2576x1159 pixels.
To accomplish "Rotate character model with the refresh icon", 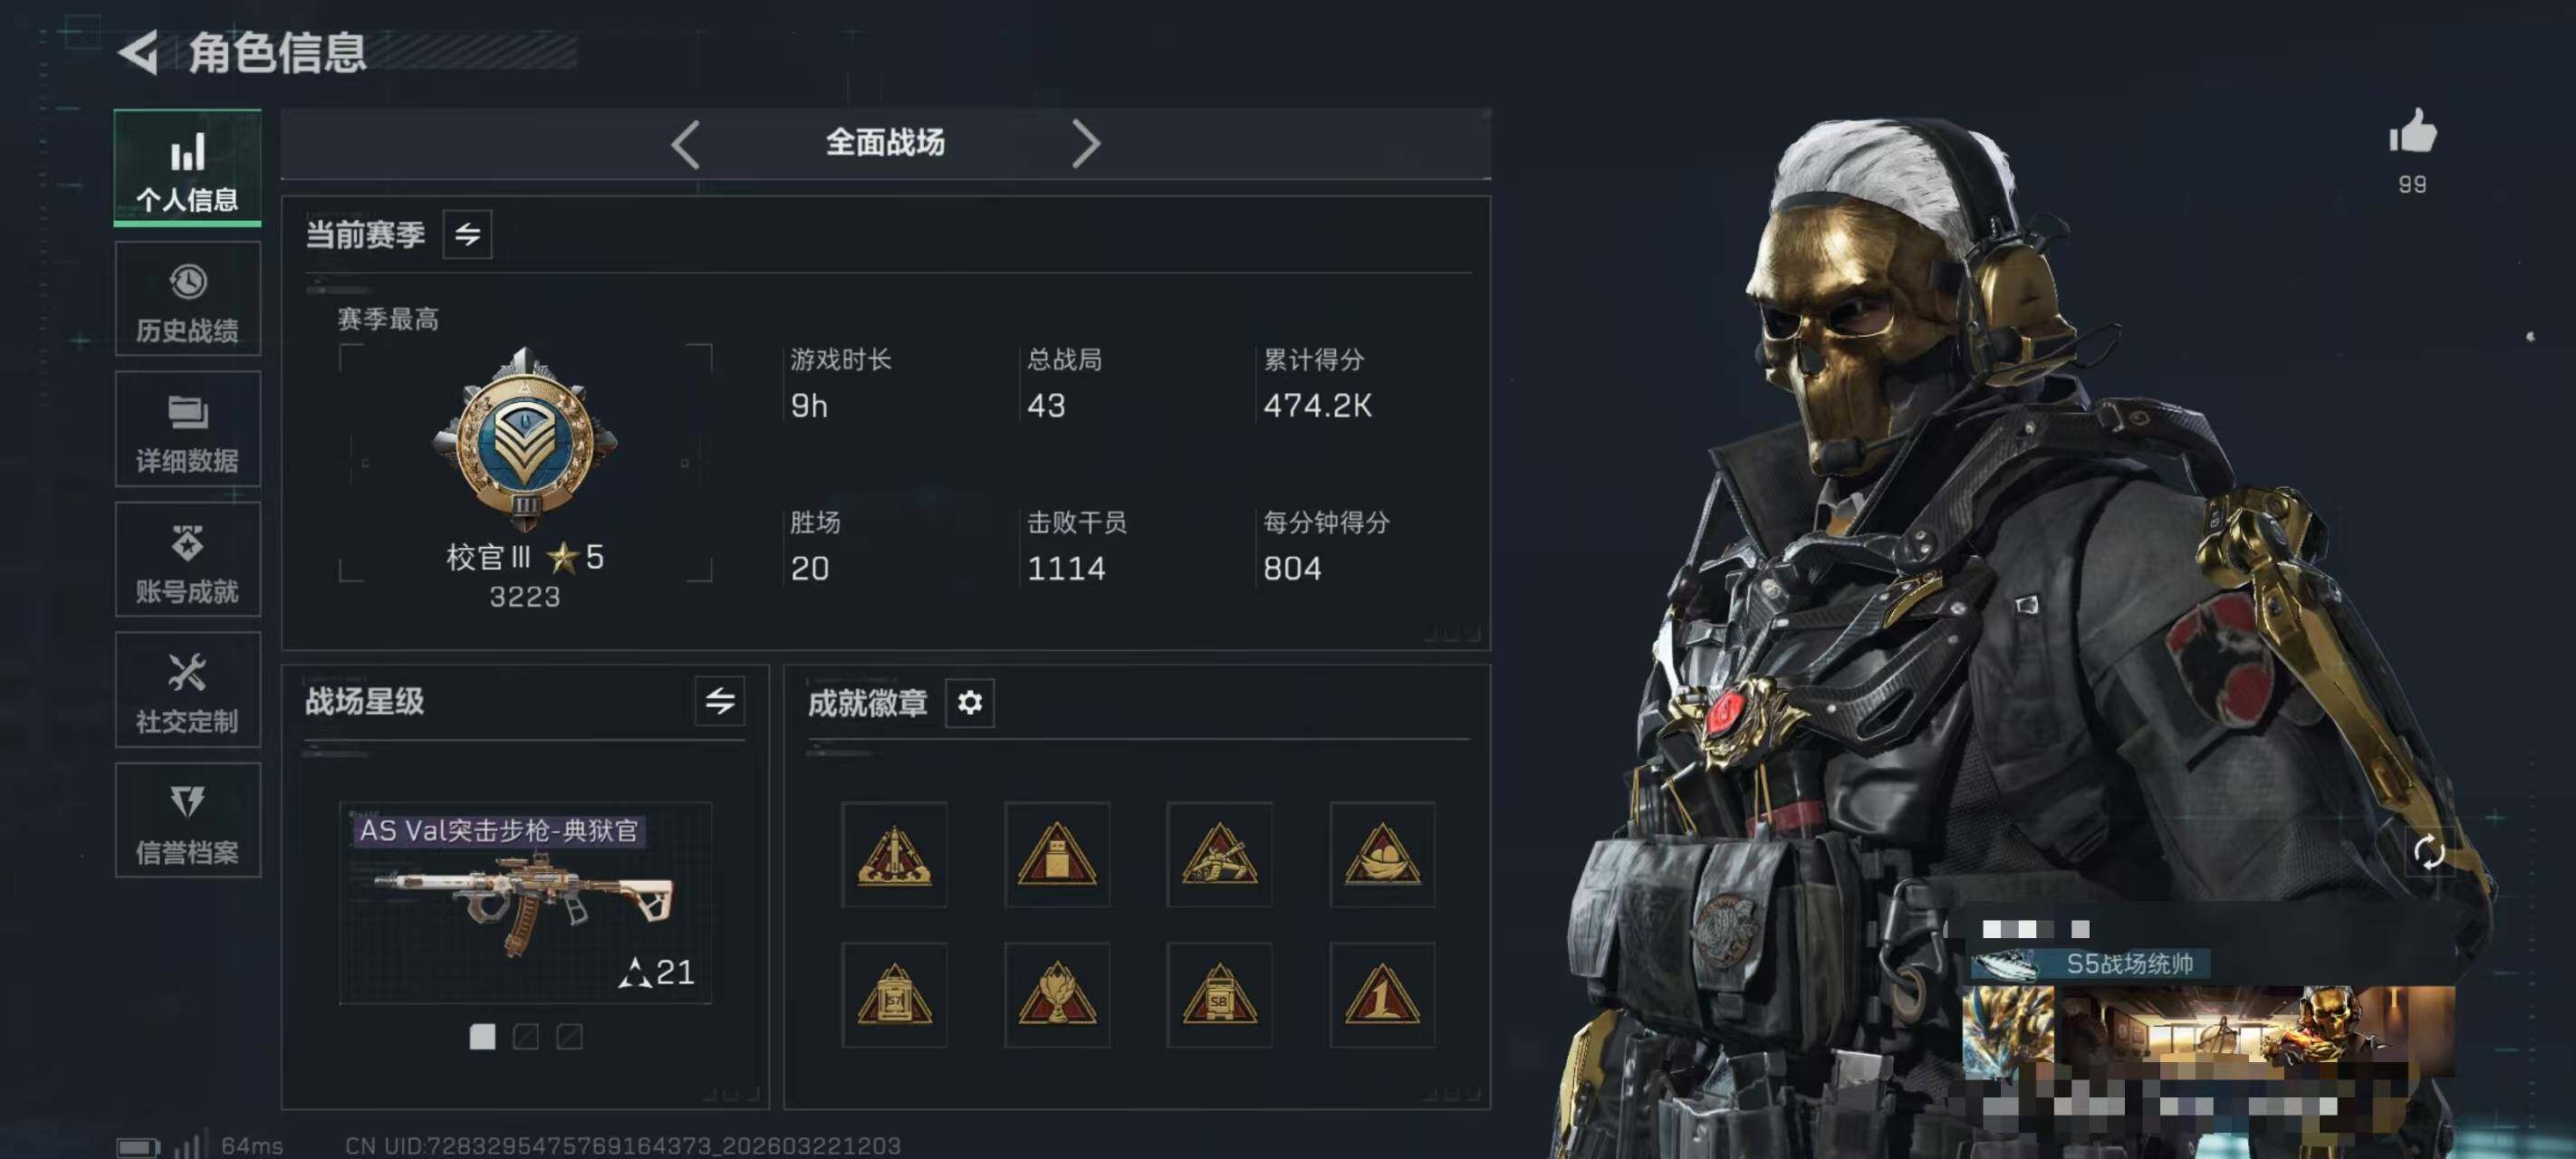I will point(2429,852).
